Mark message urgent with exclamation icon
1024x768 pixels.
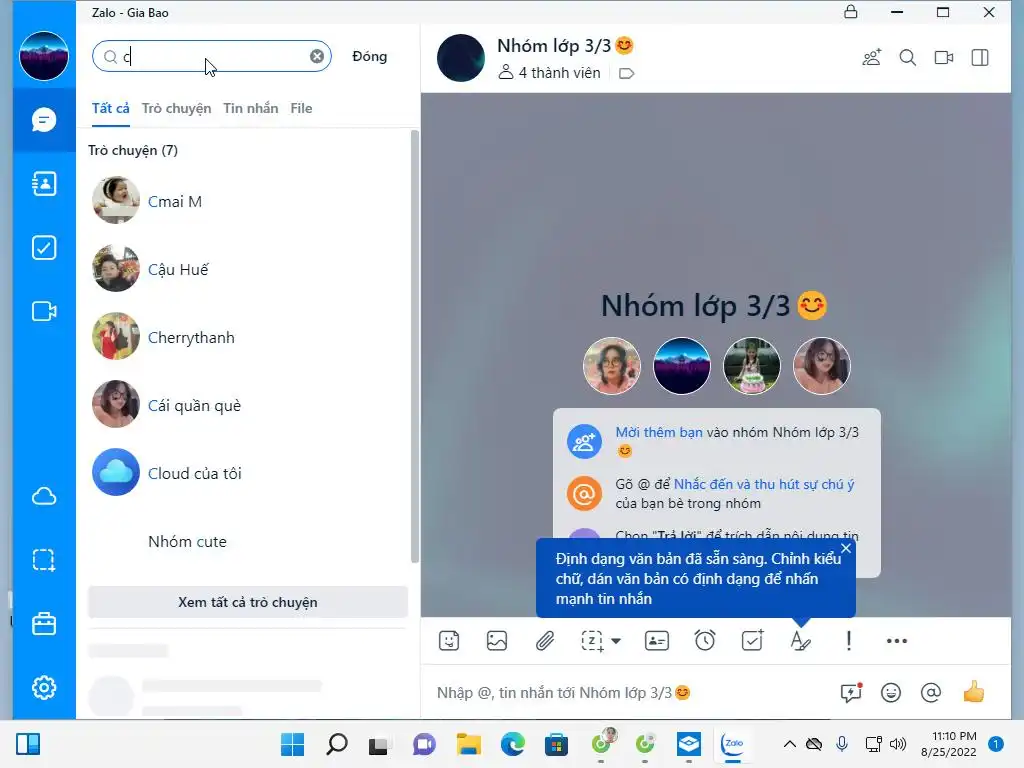[x=848, y=641]
